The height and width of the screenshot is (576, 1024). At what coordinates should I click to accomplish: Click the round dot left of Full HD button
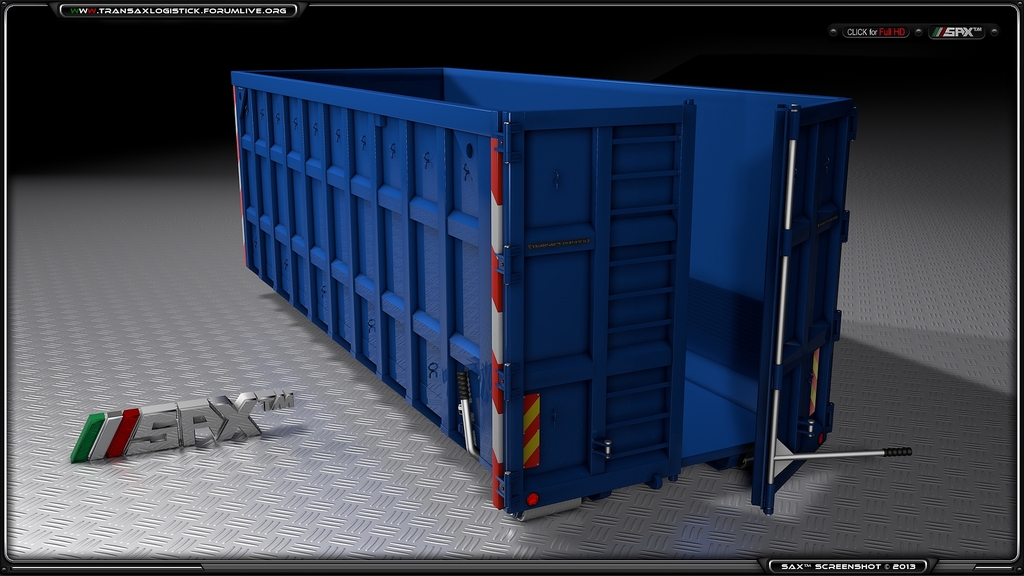[x=833, y=31]
